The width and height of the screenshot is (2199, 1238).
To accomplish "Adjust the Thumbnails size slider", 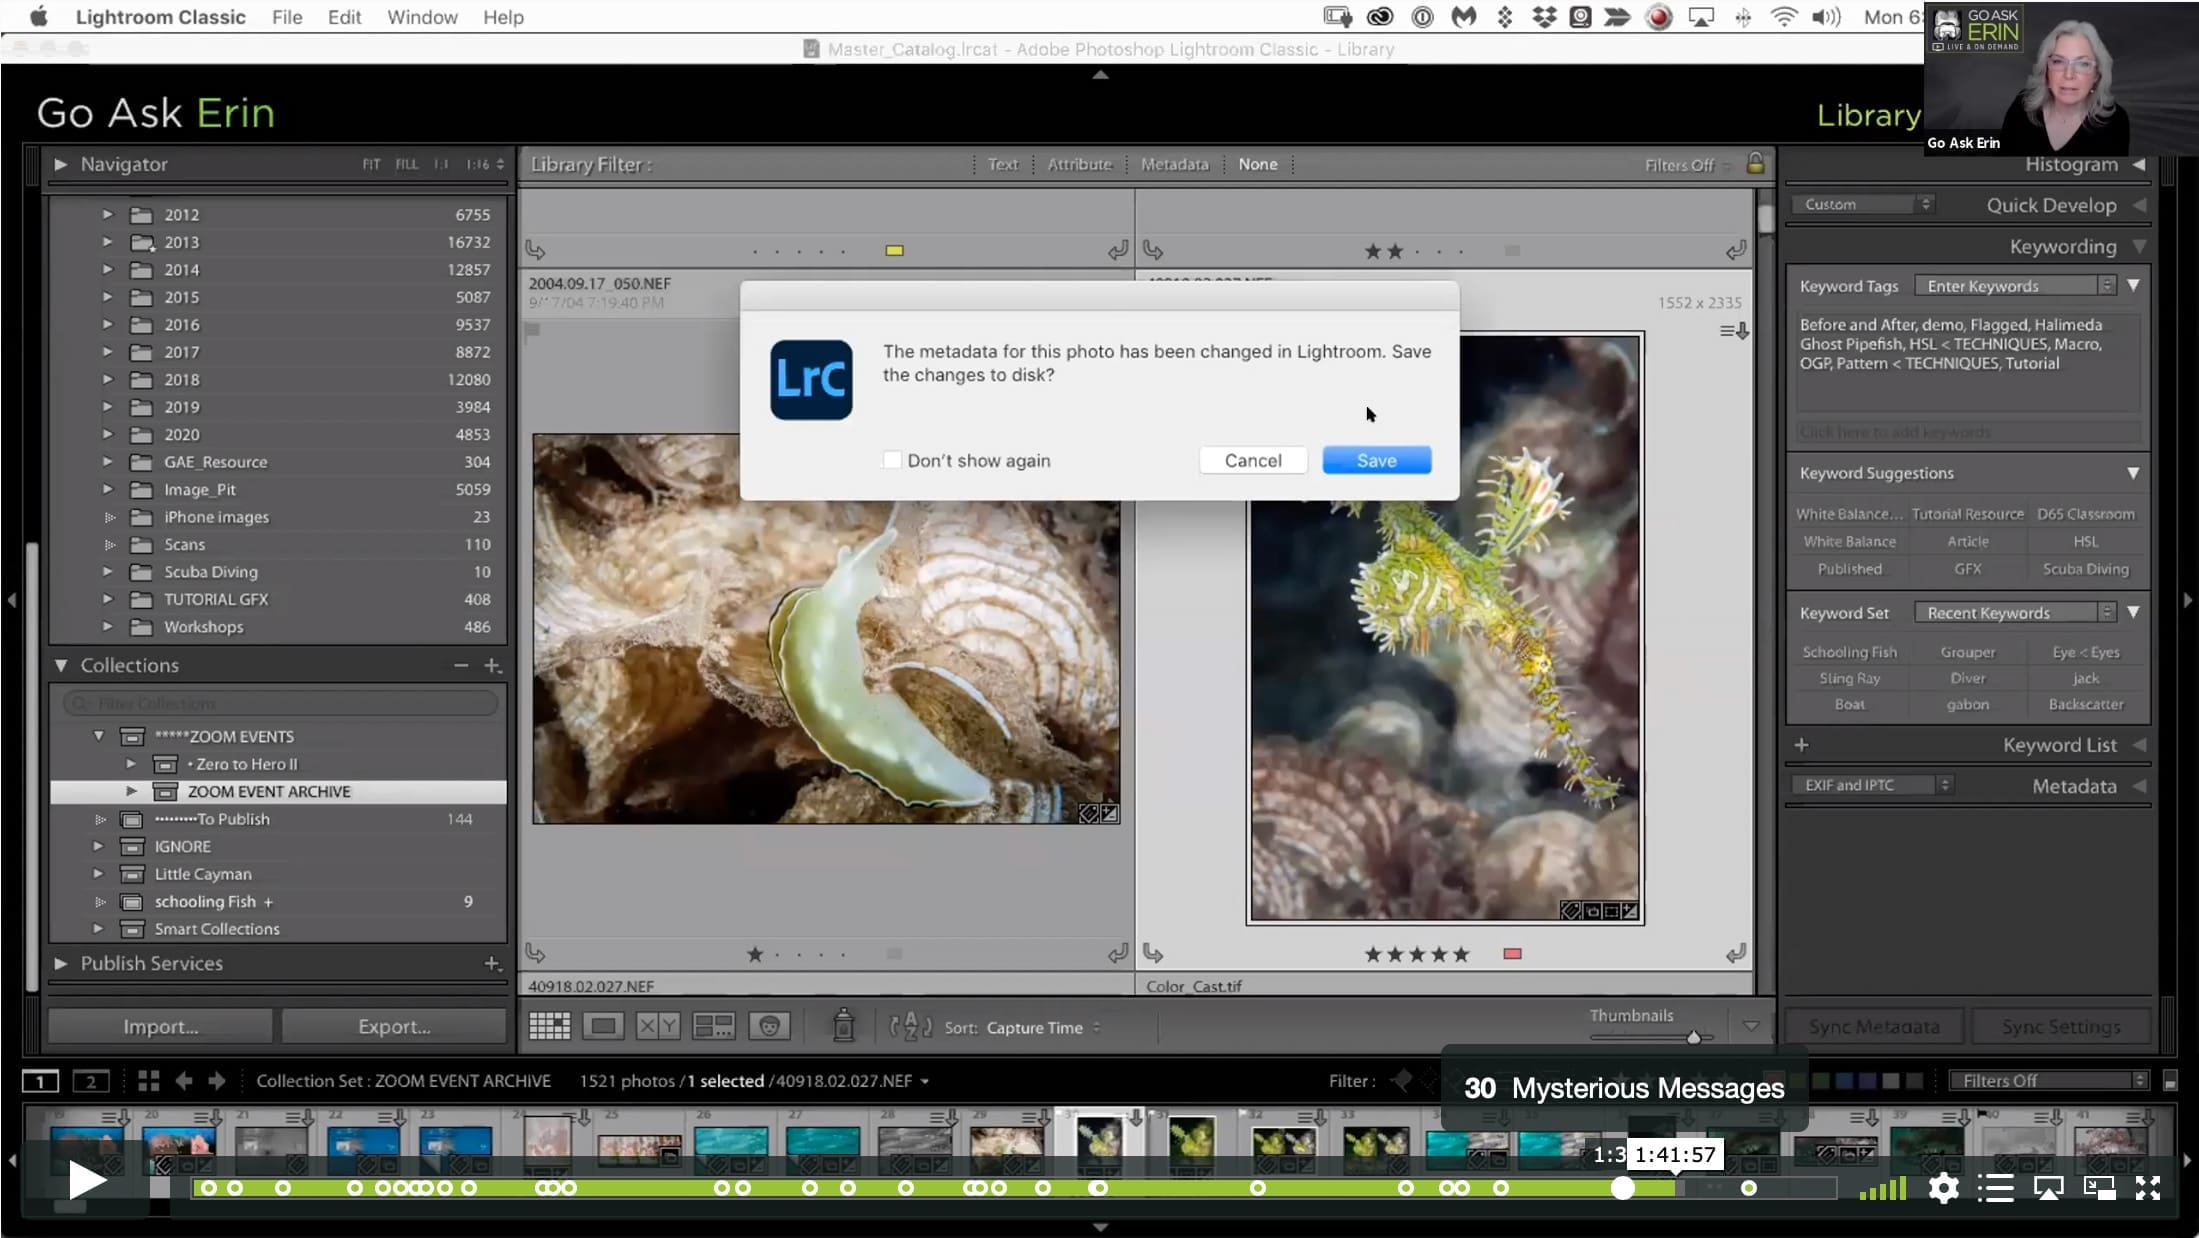I will pyautogui.click(x=1694, y=1038).
